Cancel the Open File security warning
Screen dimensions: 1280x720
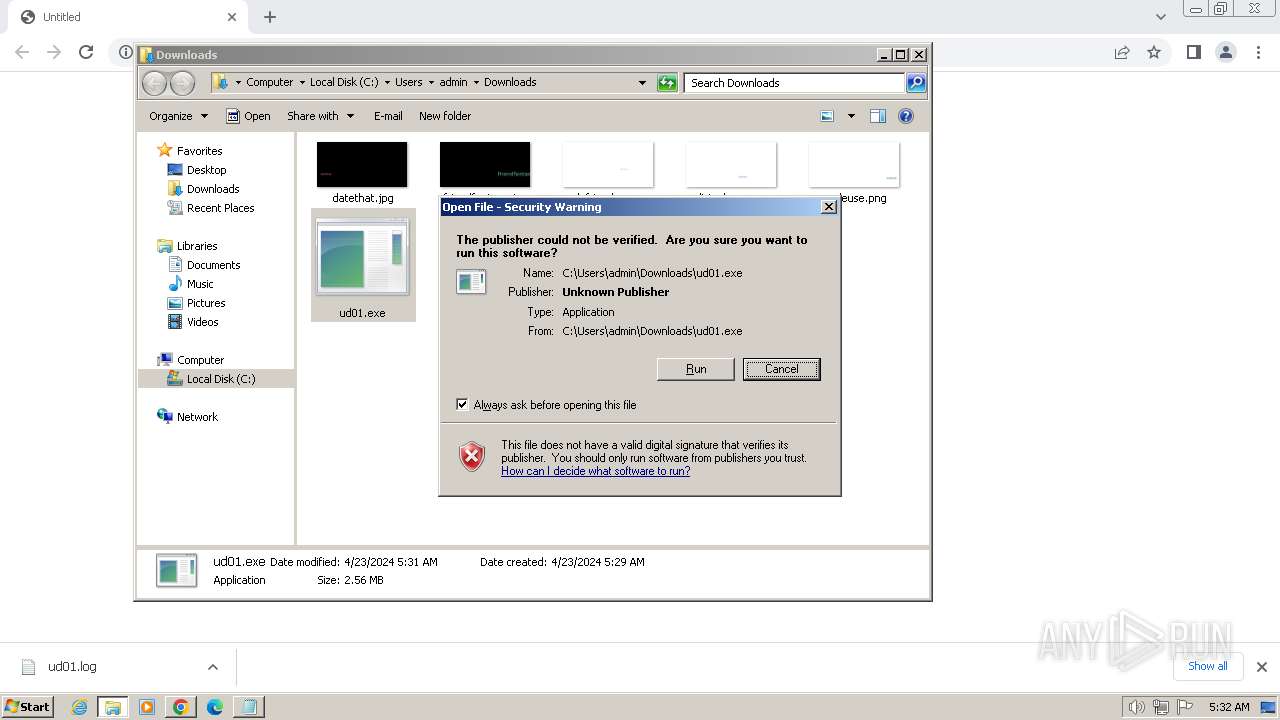(x=781, y=369)
